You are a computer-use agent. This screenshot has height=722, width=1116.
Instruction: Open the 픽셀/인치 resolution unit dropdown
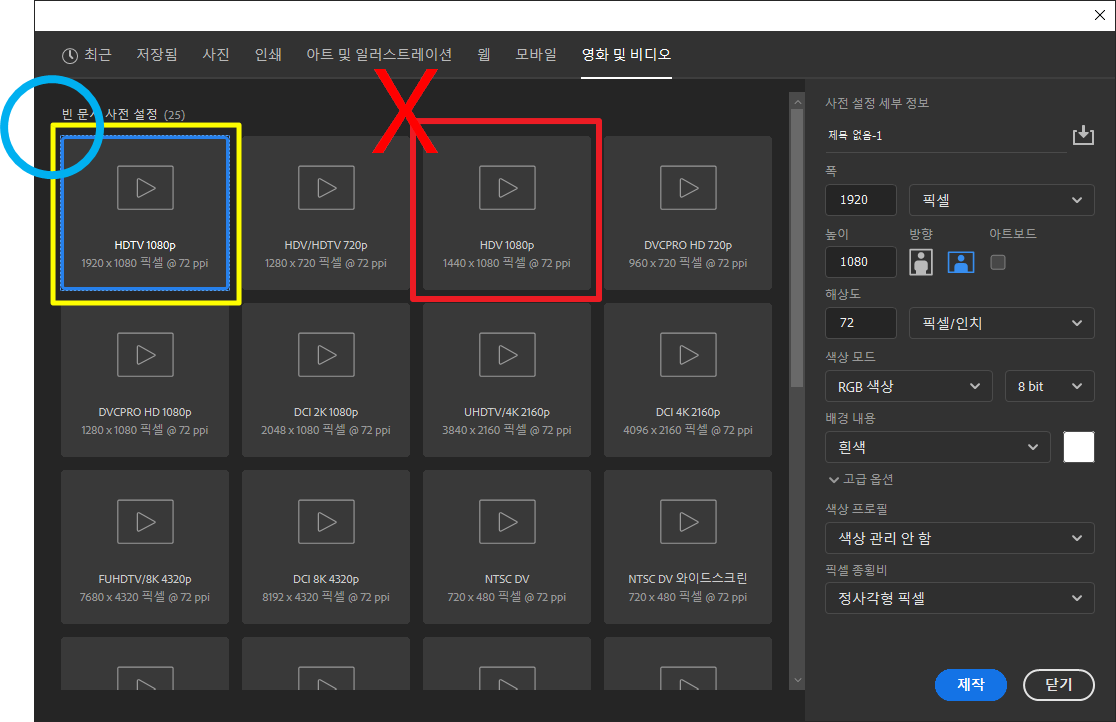click(x=1001, y=323)
